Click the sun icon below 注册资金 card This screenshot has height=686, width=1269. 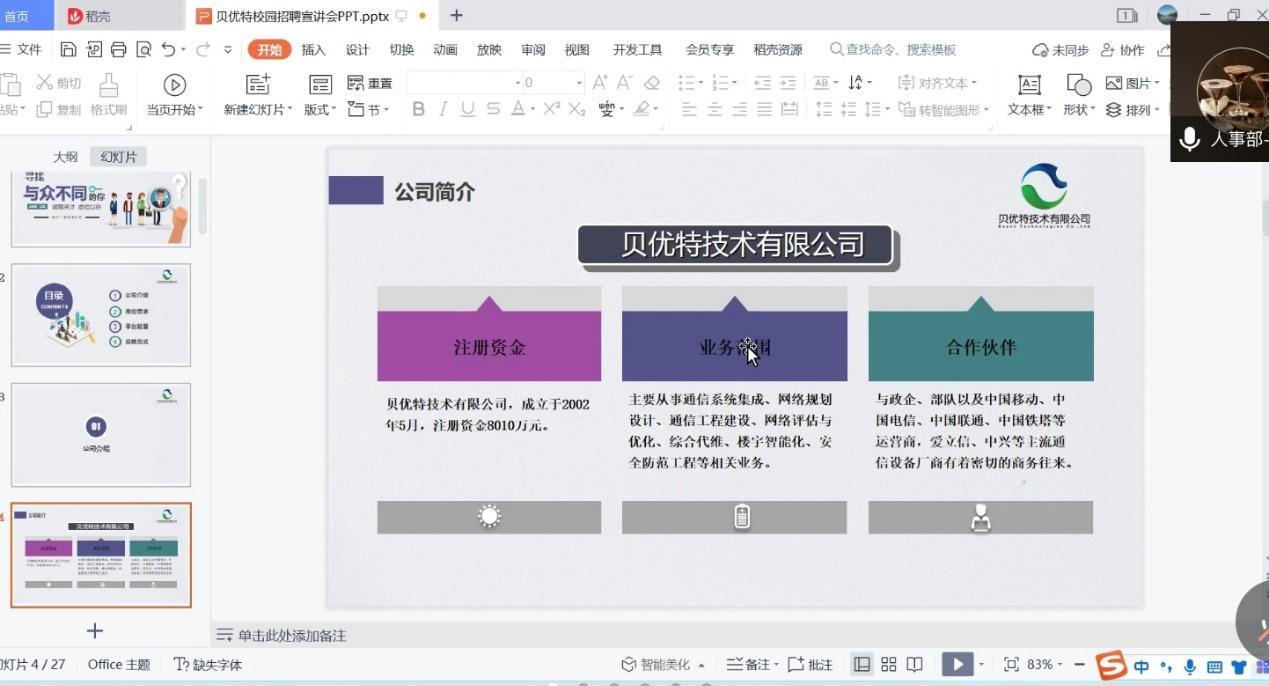489,517
